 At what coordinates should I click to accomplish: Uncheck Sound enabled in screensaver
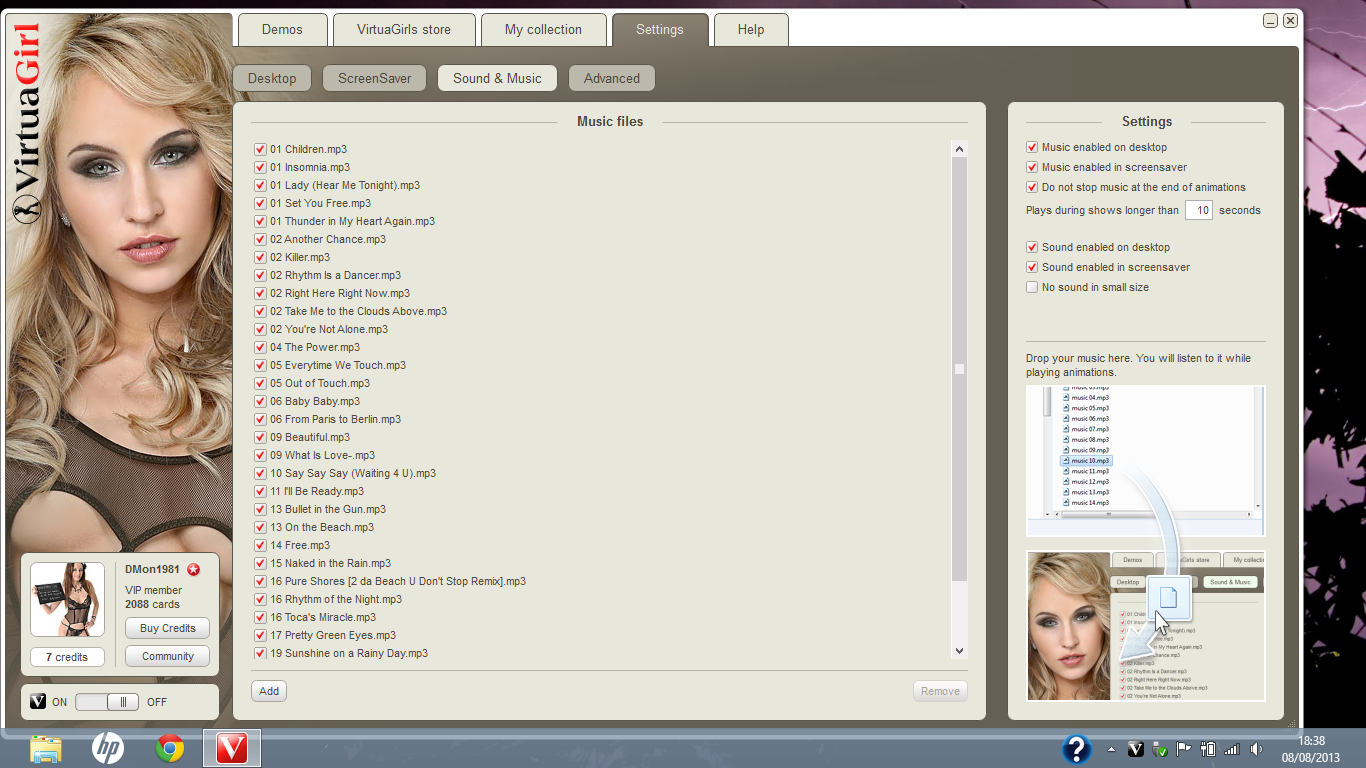pyautogui.click(x=1032, y=267)
